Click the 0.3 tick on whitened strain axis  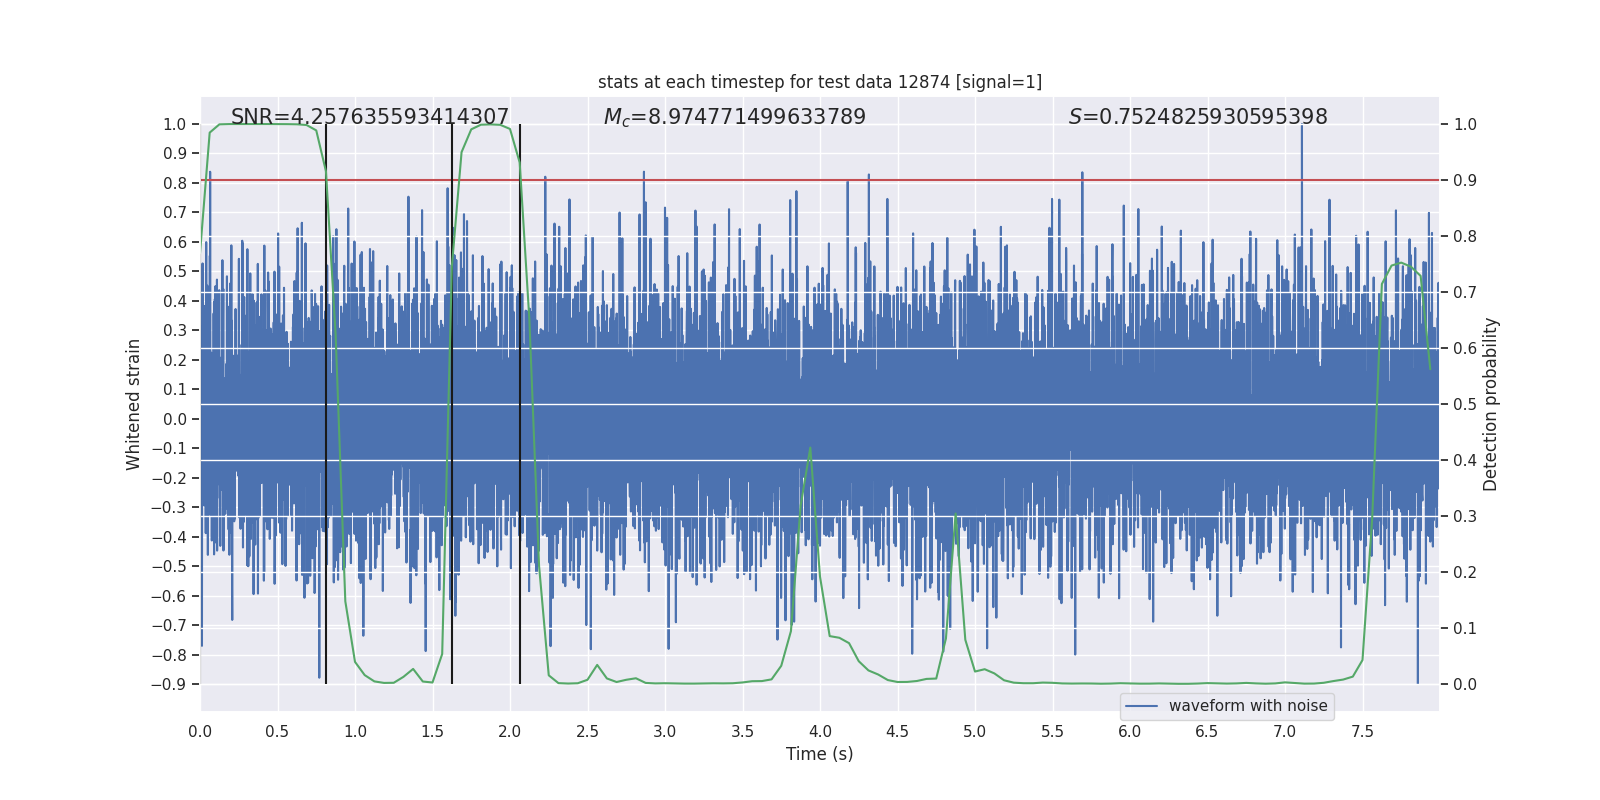(175, 330)
